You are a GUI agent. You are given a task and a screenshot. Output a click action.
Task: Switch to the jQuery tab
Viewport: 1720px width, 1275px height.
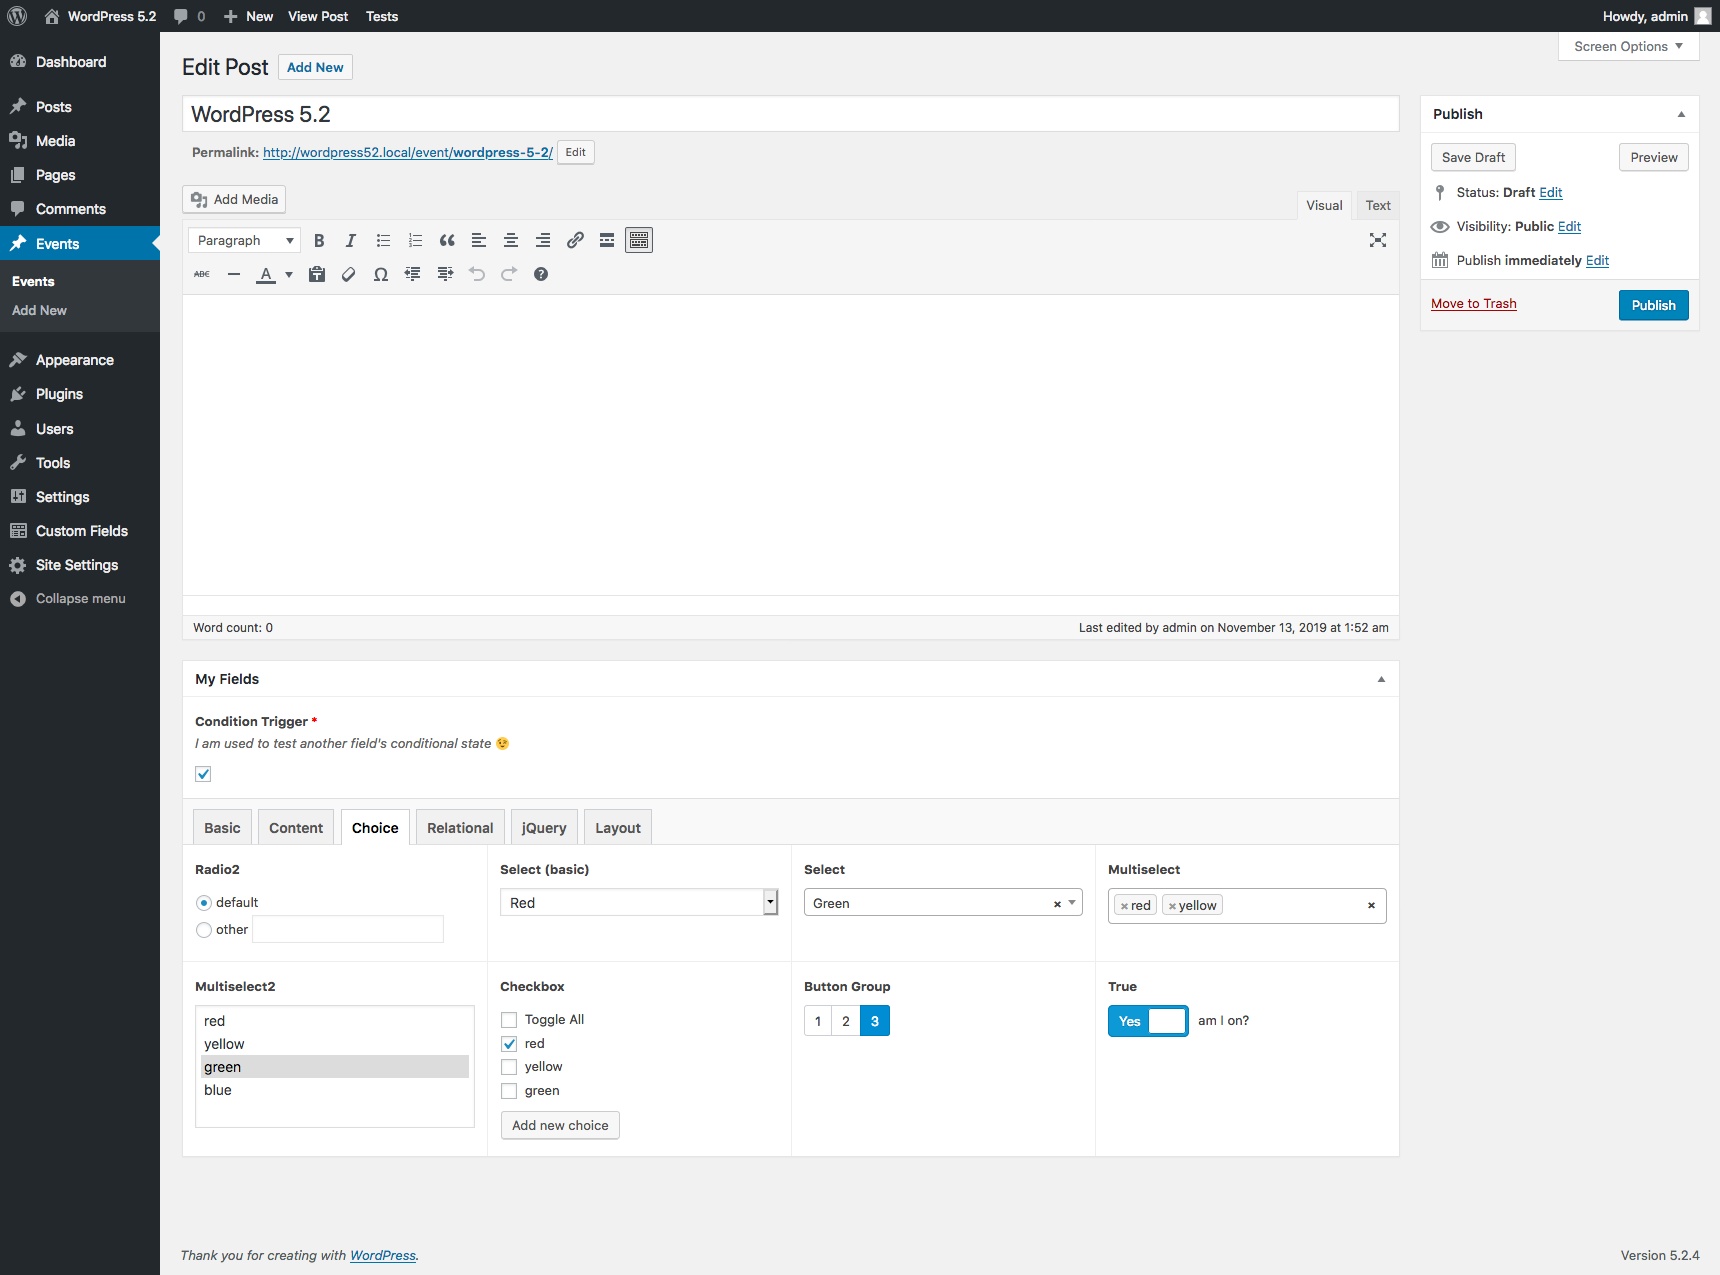544,828
